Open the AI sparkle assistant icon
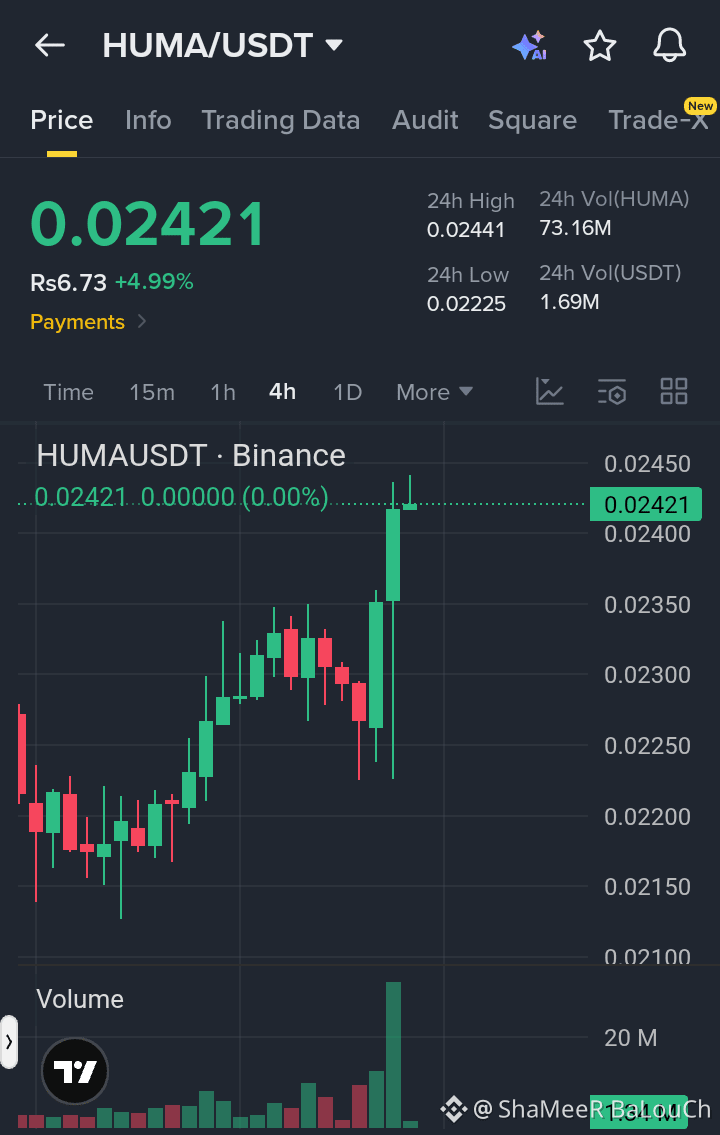The image size is (720, 1135). (530, 46)
